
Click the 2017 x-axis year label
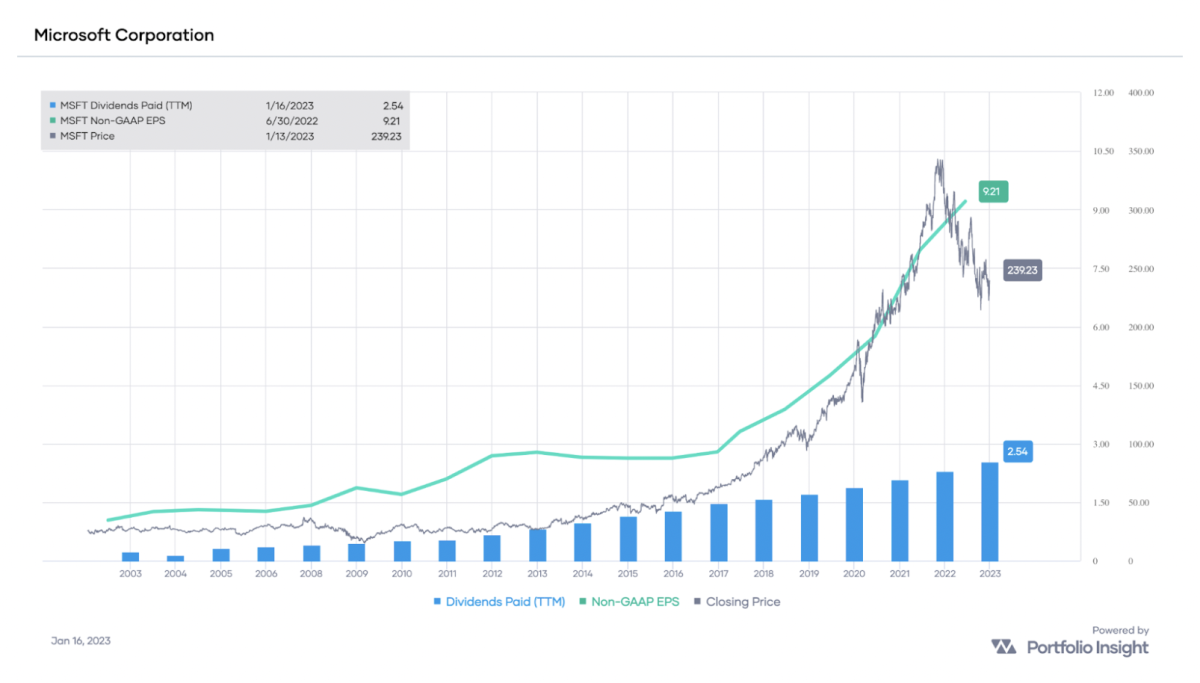click(718, 574)
